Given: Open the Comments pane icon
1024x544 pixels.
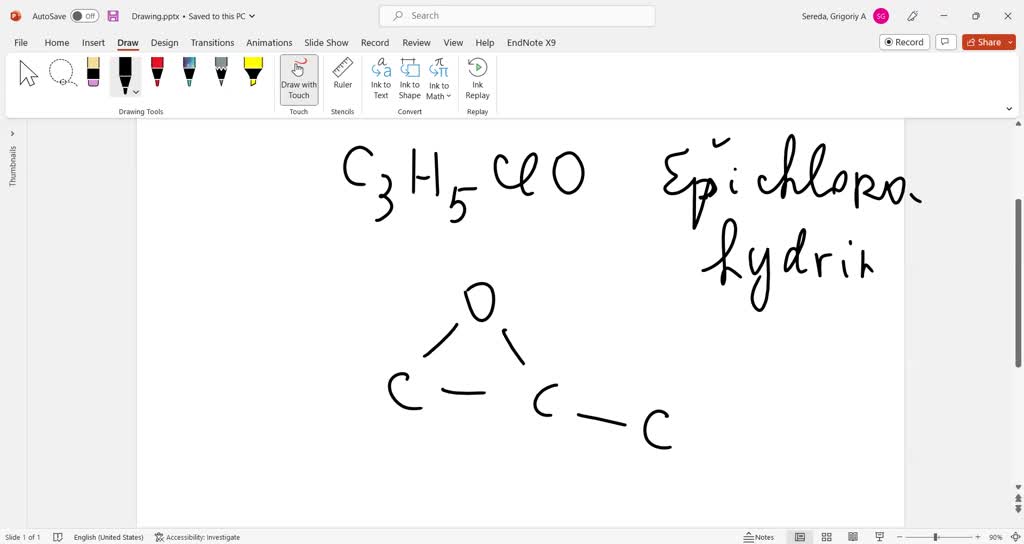Looking at the screenshot, I should point(945,42).
